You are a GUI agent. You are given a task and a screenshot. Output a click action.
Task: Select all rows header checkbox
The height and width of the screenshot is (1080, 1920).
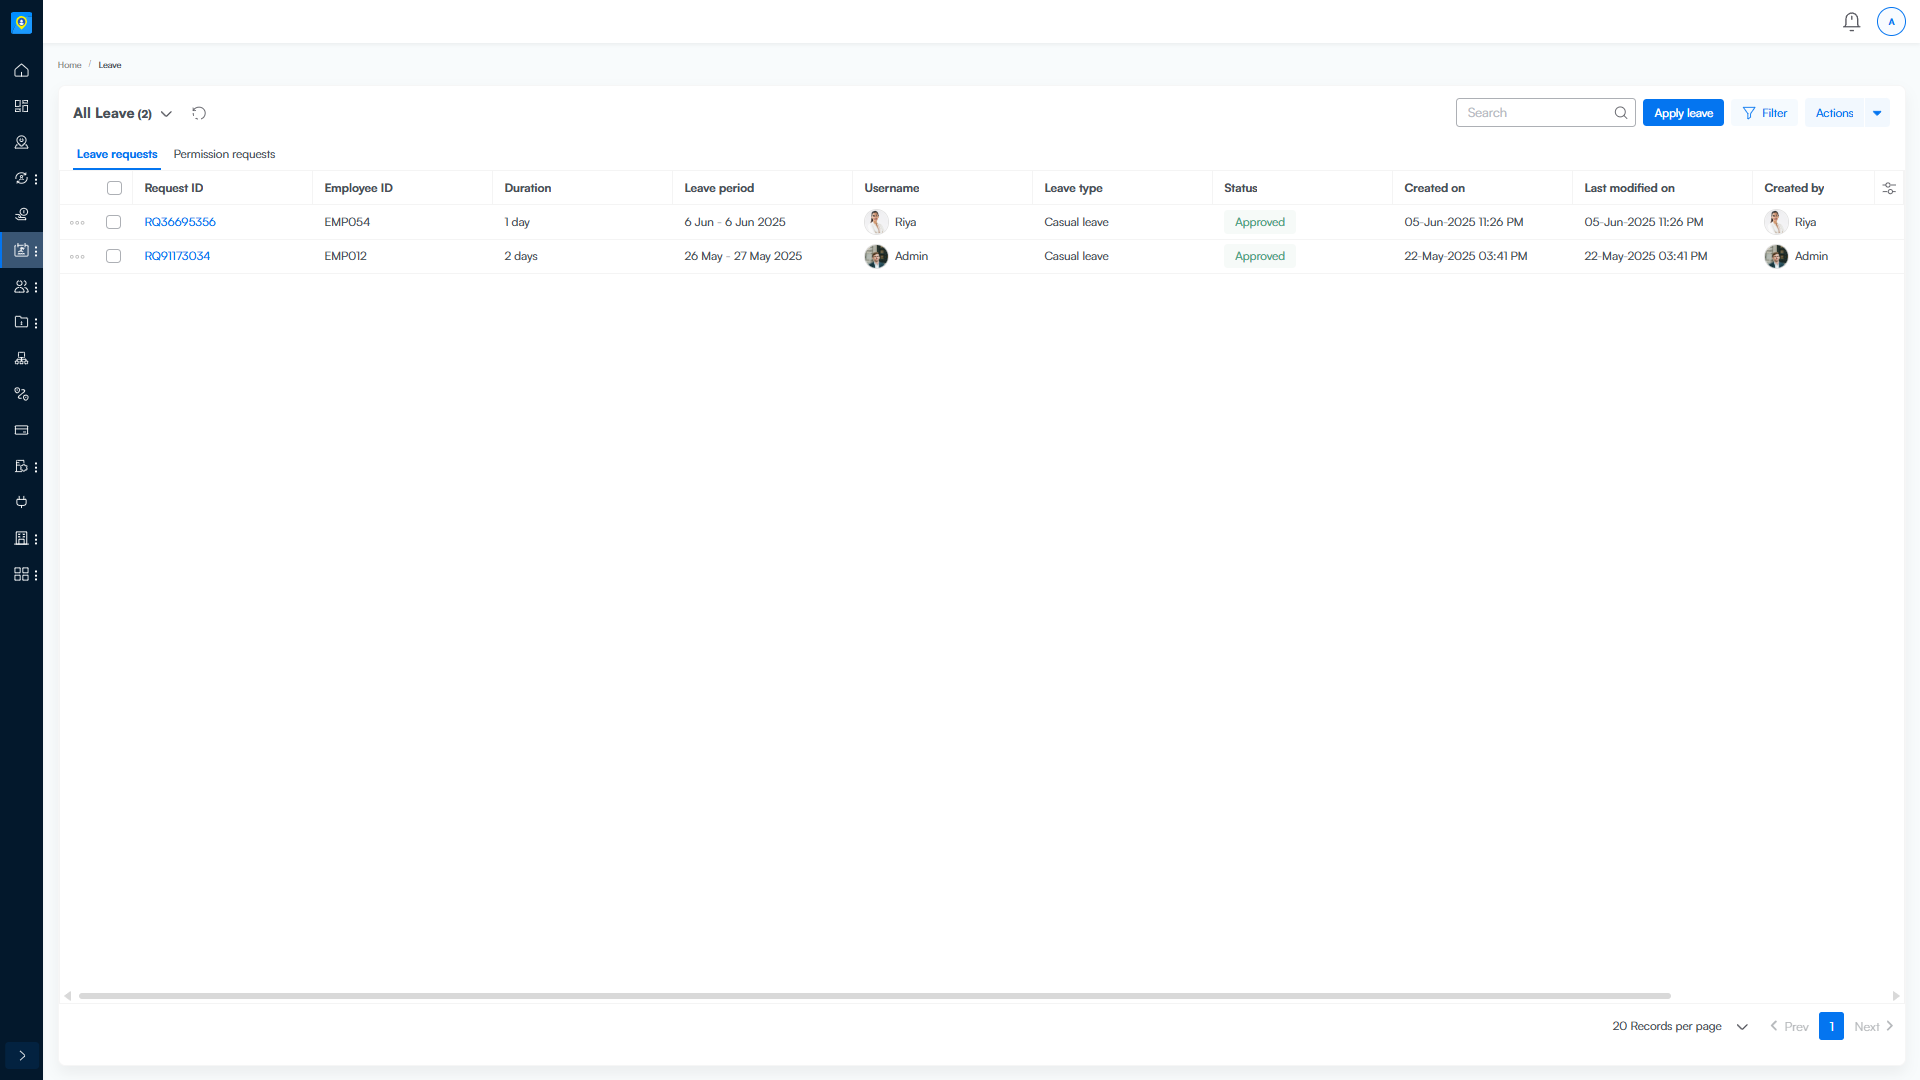point(114,188)
